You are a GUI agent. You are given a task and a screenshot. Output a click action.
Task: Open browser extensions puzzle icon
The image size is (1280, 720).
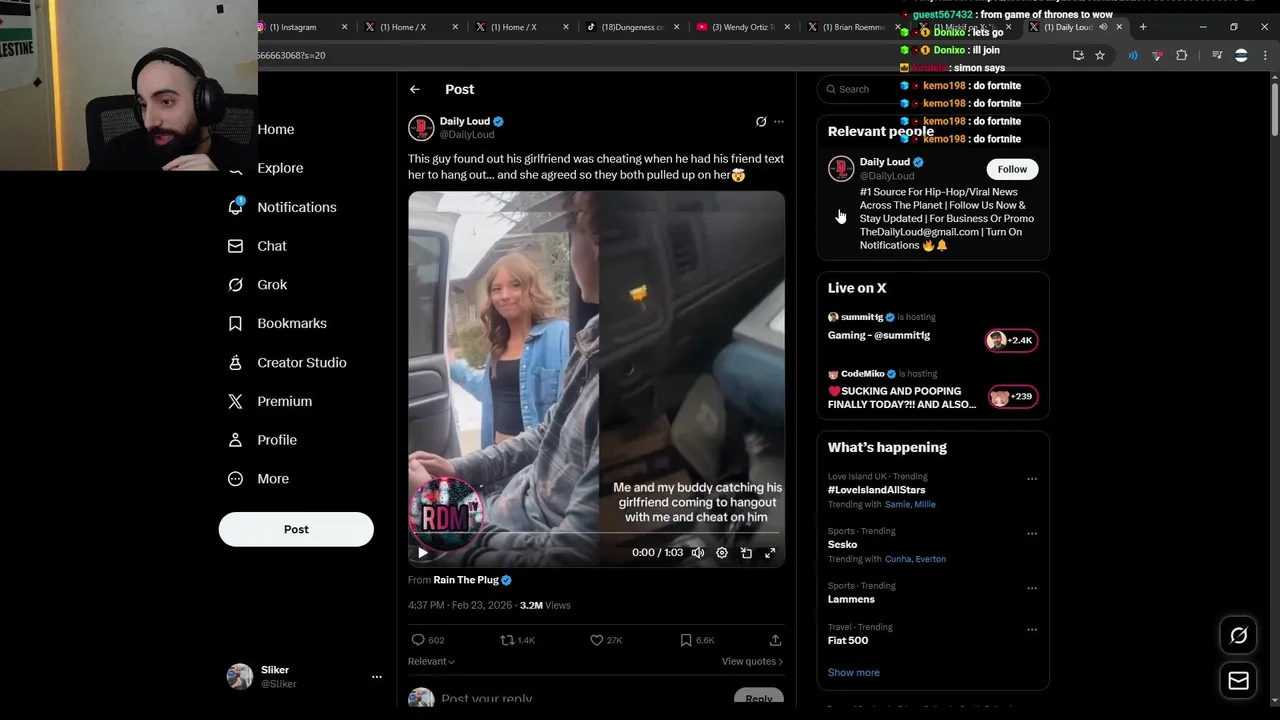click(1181, 55)
